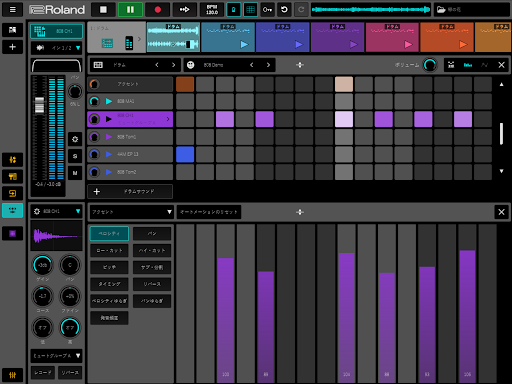Select the pan automation tab
512x384 pixels.
(x=152, y=234)
